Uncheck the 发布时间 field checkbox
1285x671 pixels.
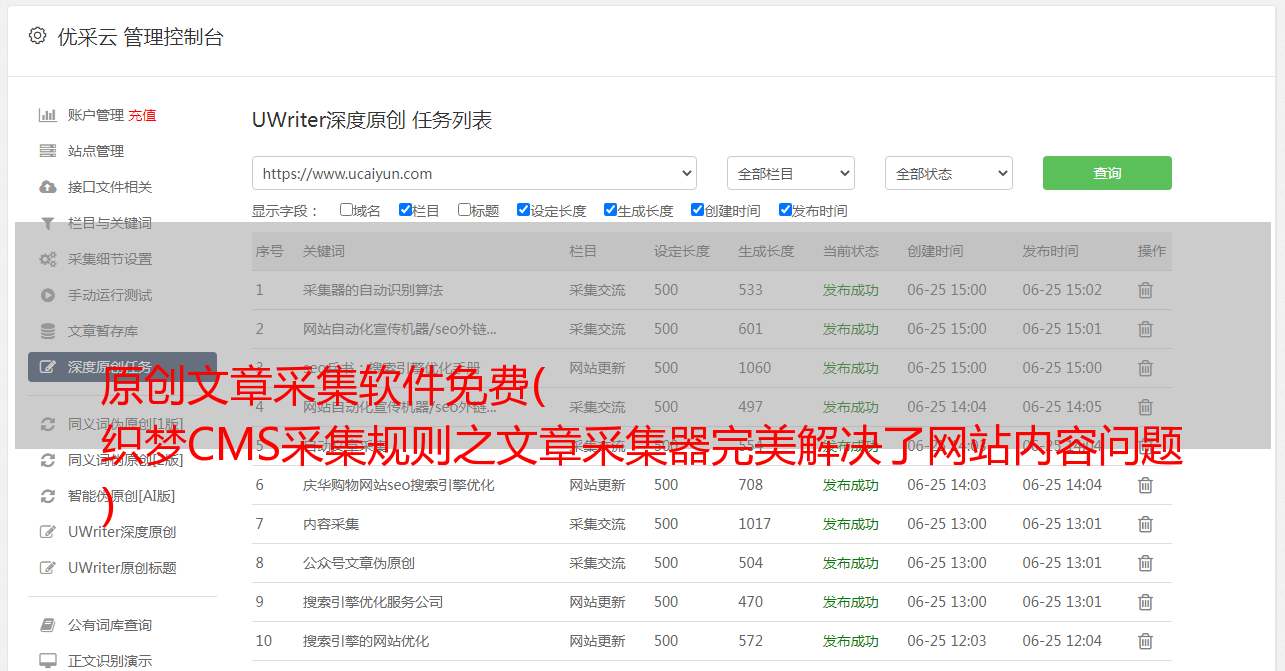coord(785,210)
